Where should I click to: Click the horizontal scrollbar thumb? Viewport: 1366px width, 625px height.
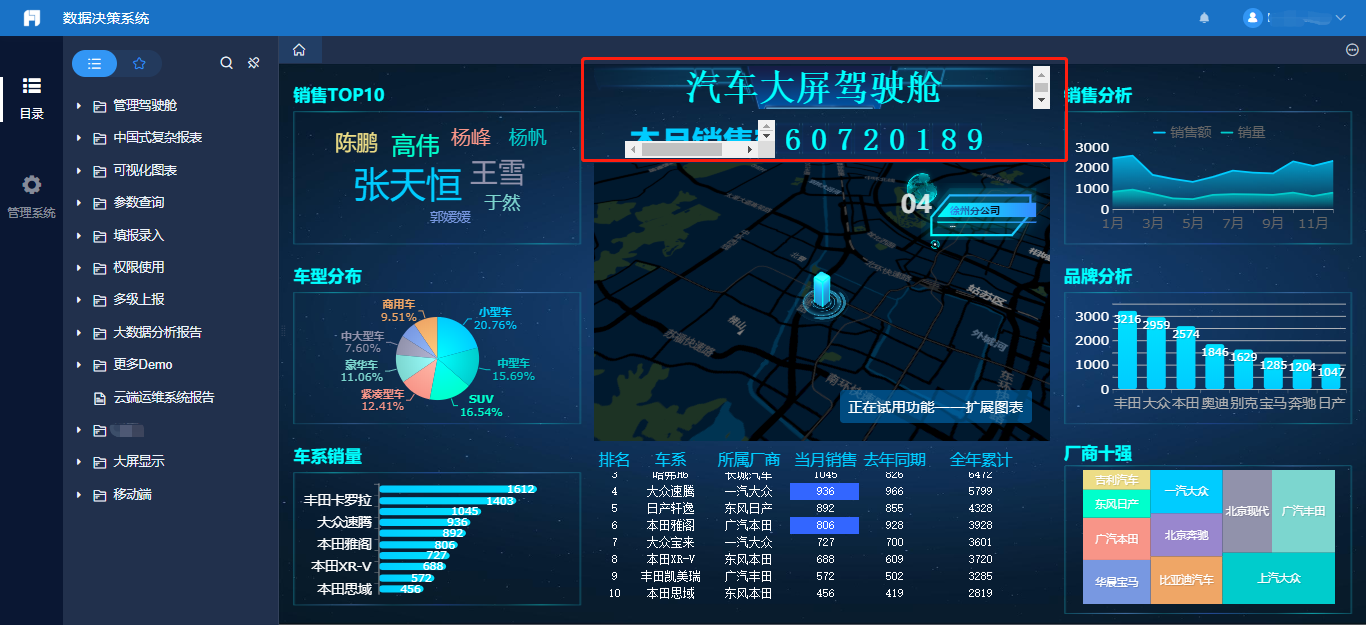tap(681, 149)
